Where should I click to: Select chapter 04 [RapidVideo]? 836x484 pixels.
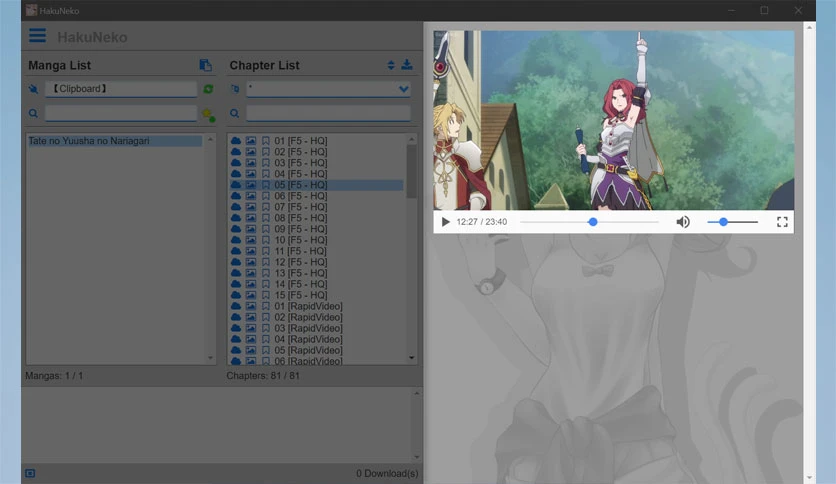coord(317,339)
